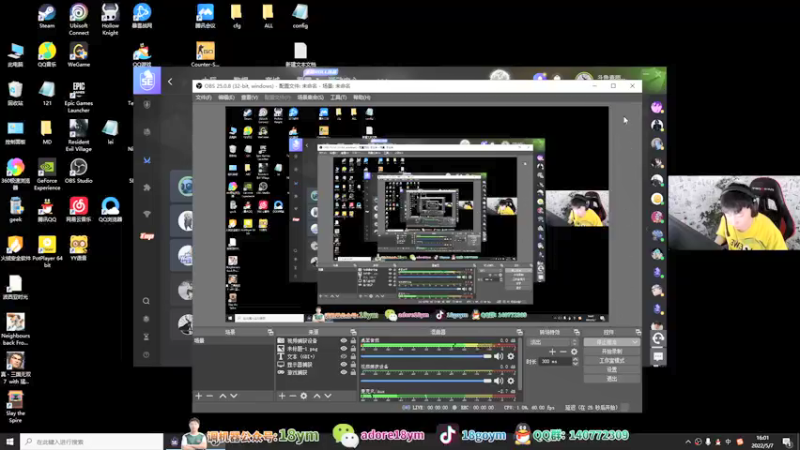Undock the 混音器 panel with float icon
Image resolution: width=800 pixels, height=450 pixels.
tap(519, 332)
